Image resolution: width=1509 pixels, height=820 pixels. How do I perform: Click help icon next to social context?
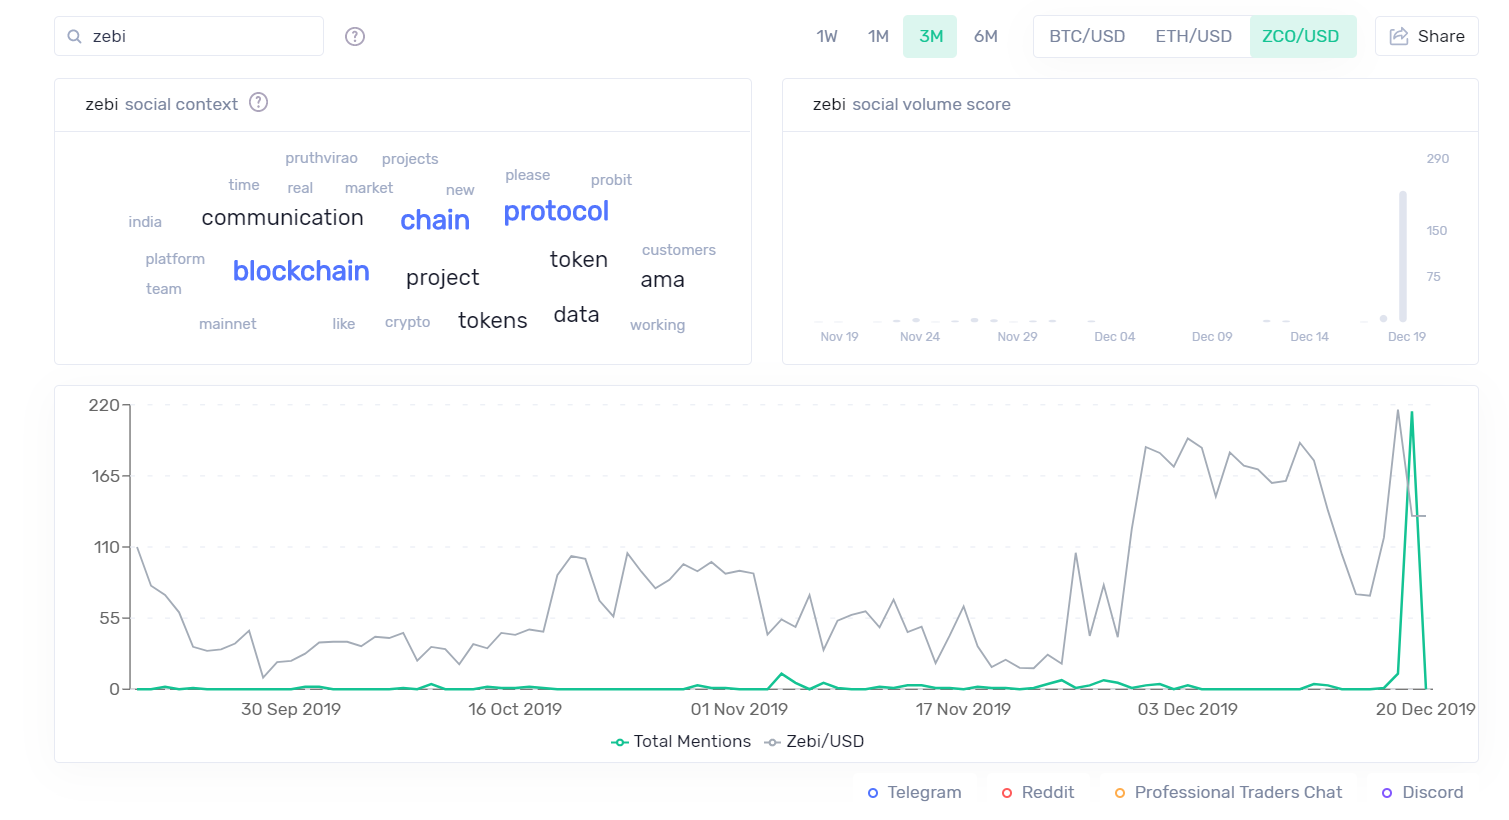coord(259,102)
